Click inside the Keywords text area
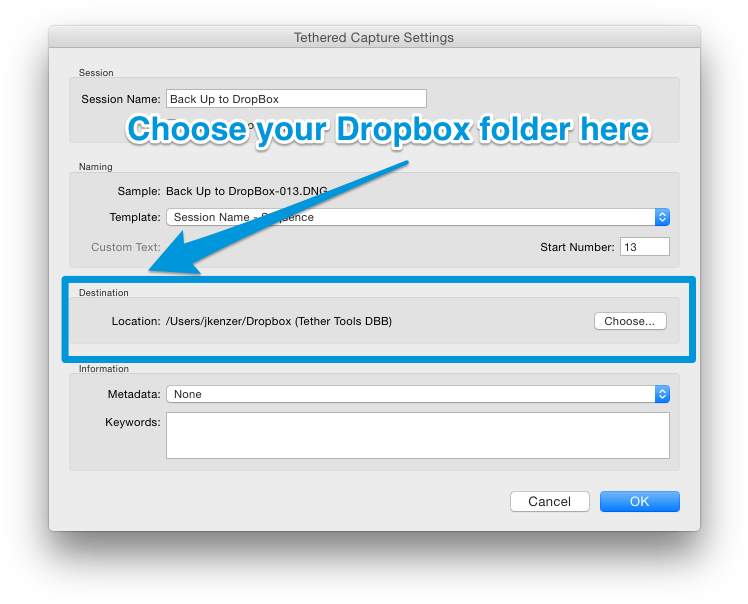 417,435
